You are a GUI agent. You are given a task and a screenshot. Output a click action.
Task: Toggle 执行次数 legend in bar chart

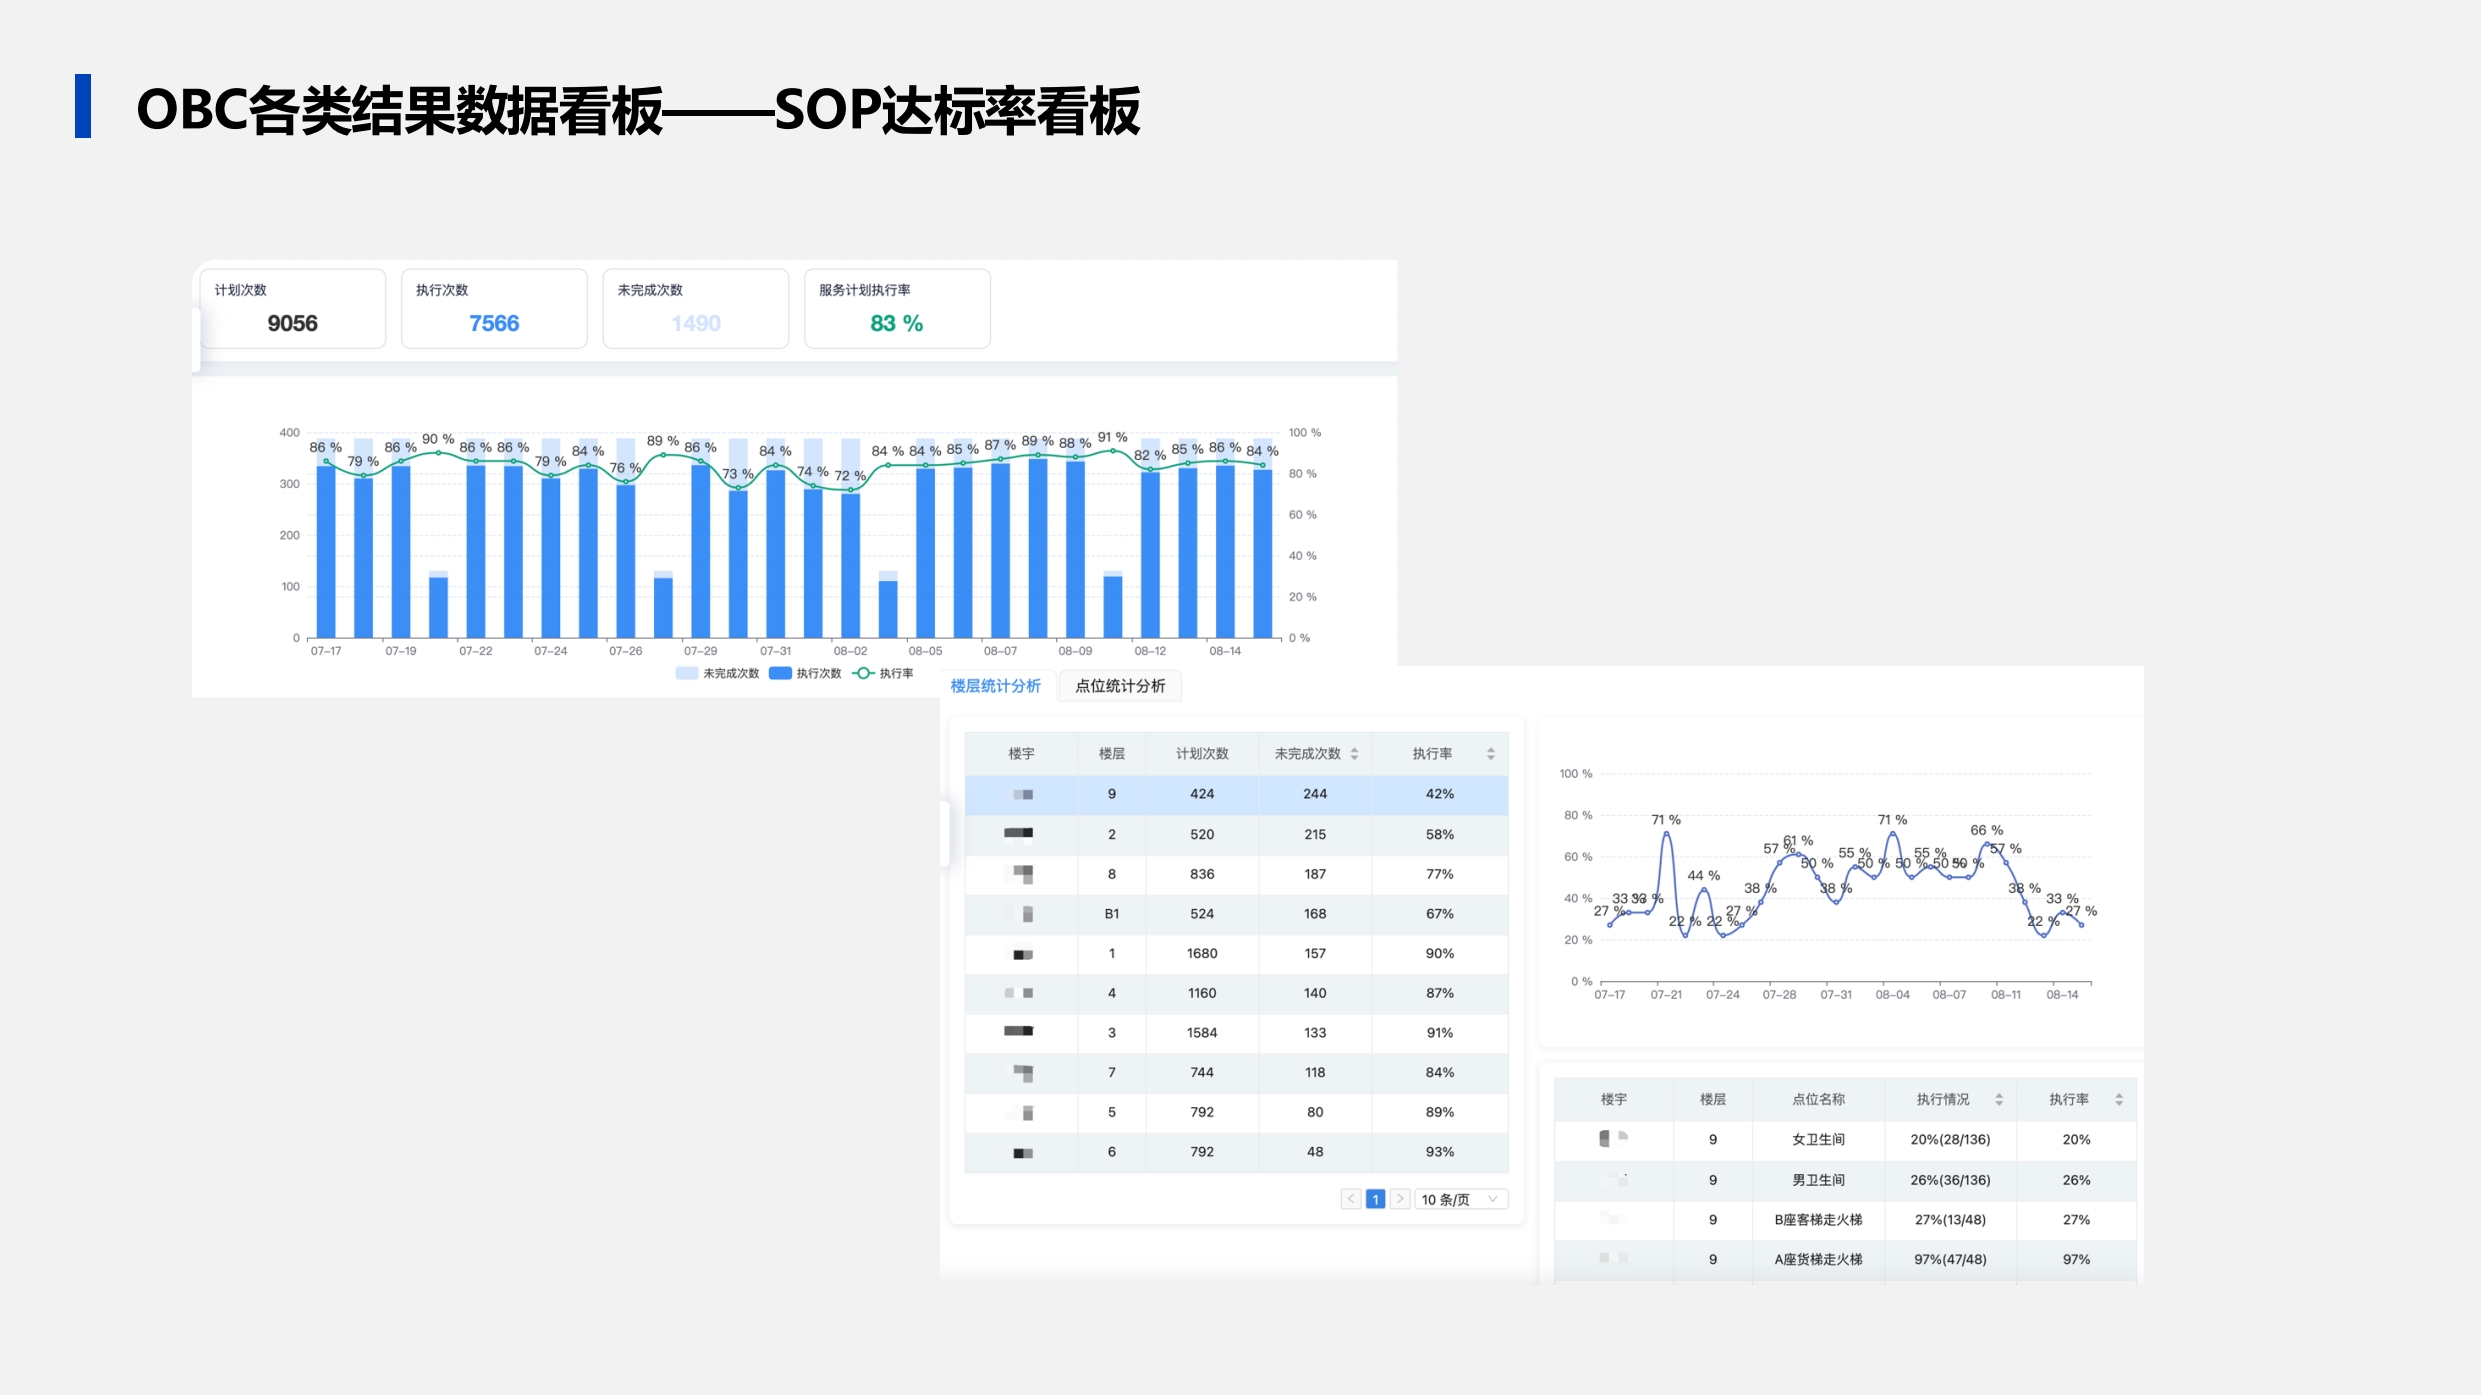coord(805,673)
